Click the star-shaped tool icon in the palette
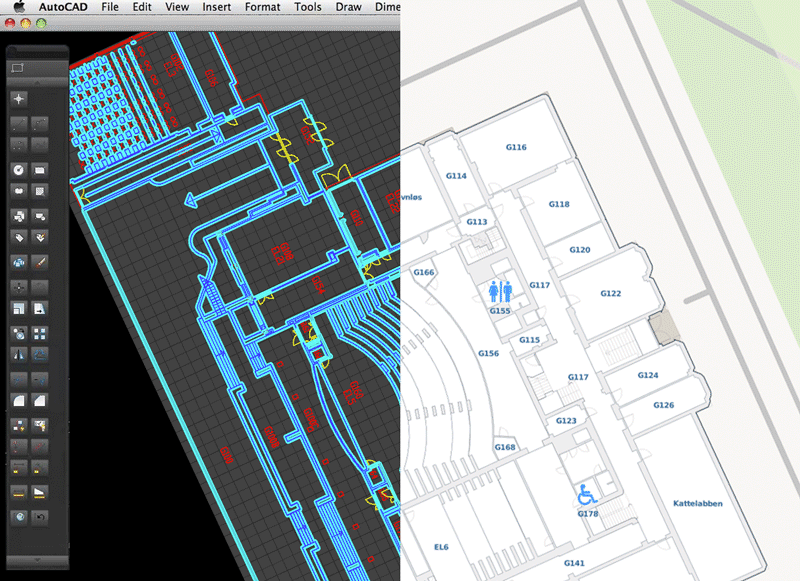 click(18, 98)
